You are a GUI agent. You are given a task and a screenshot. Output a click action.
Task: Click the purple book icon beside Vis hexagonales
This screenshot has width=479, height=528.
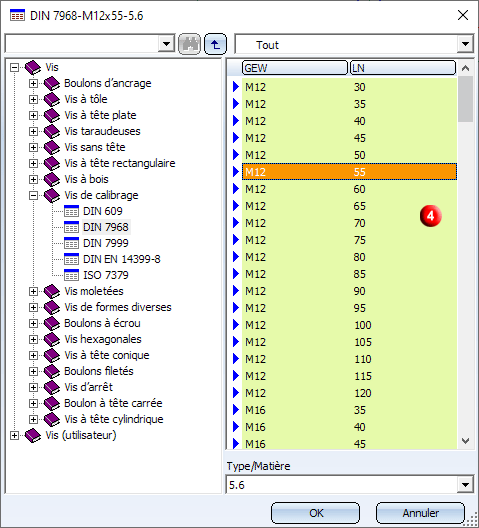click(x=52, y=339)
